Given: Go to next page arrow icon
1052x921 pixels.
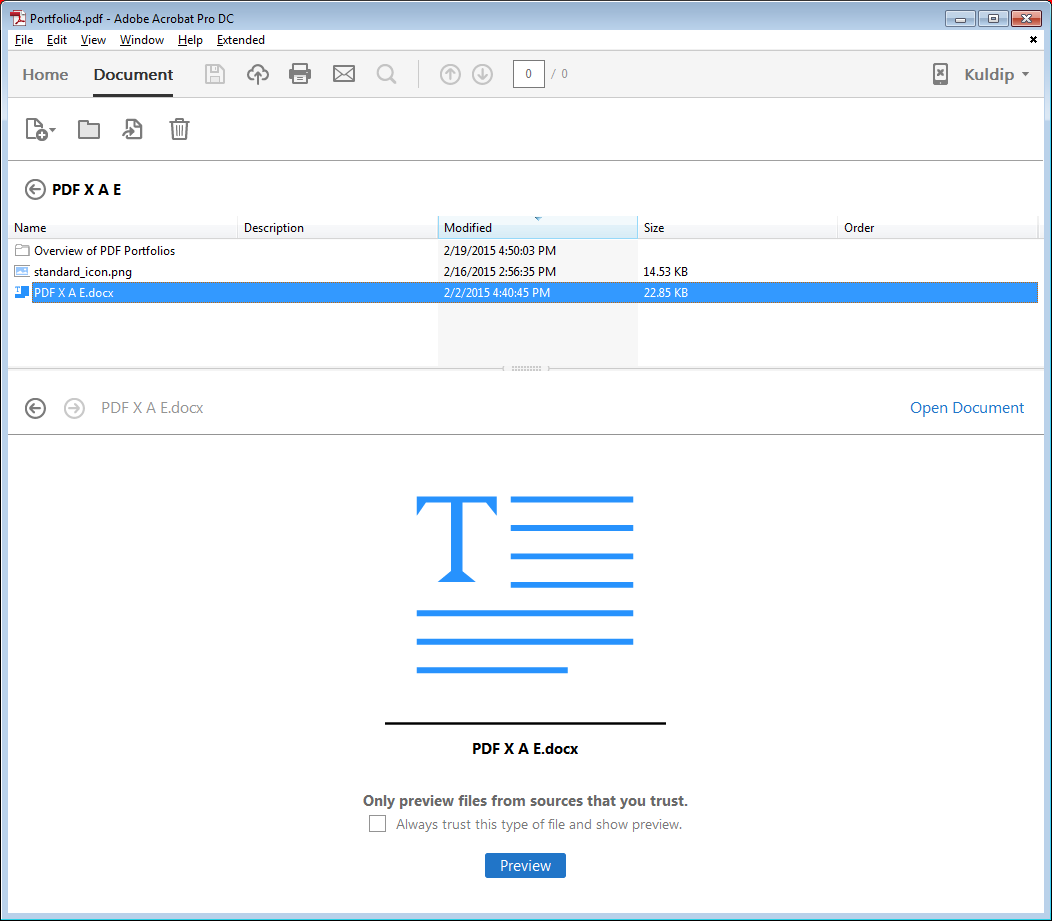Looking at the screenshot, I should pos(482,74).
